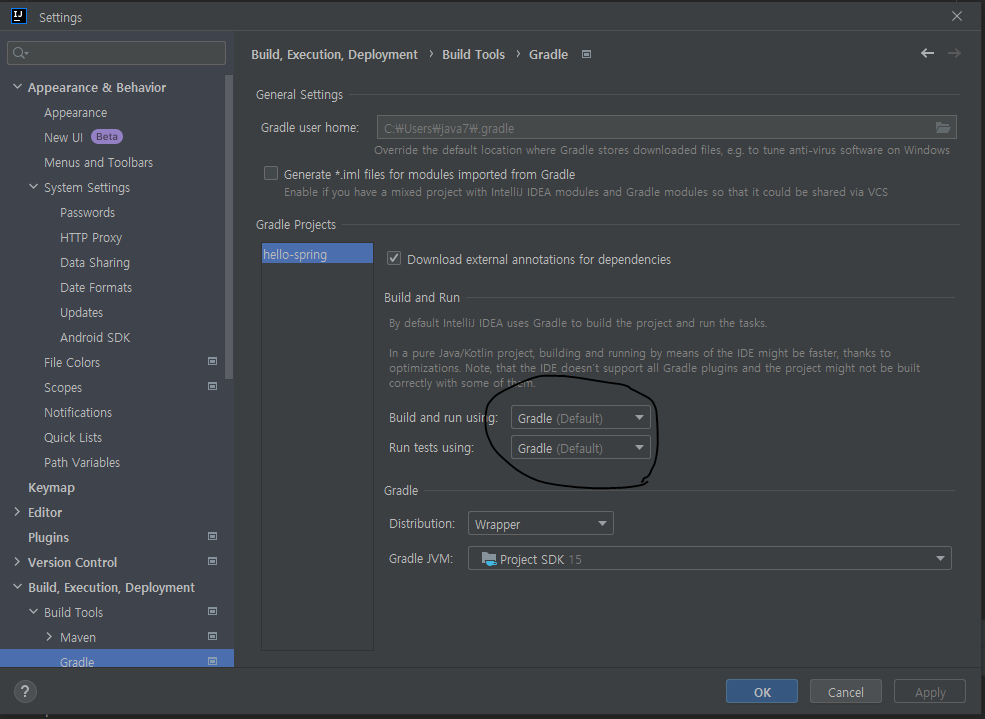Expand the Editor section
Viewport: 985px width, 719px height.
18,512
